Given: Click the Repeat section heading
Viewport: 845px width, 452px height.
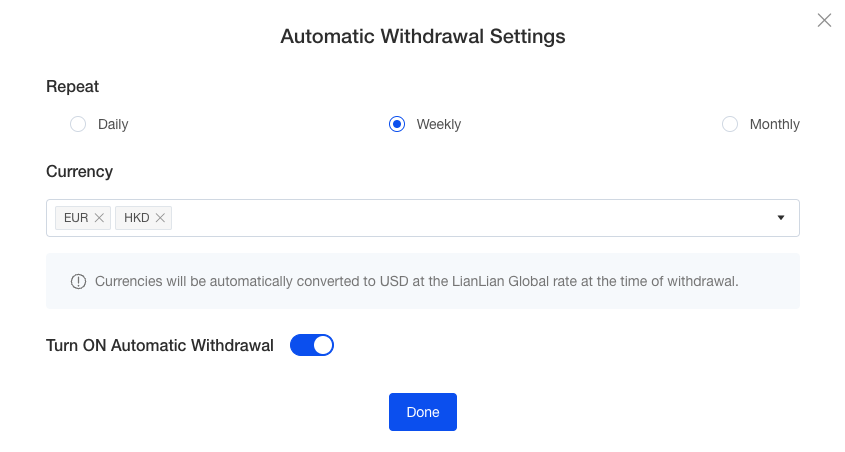Looking at the screenshot, I should (x=73, y=86).
